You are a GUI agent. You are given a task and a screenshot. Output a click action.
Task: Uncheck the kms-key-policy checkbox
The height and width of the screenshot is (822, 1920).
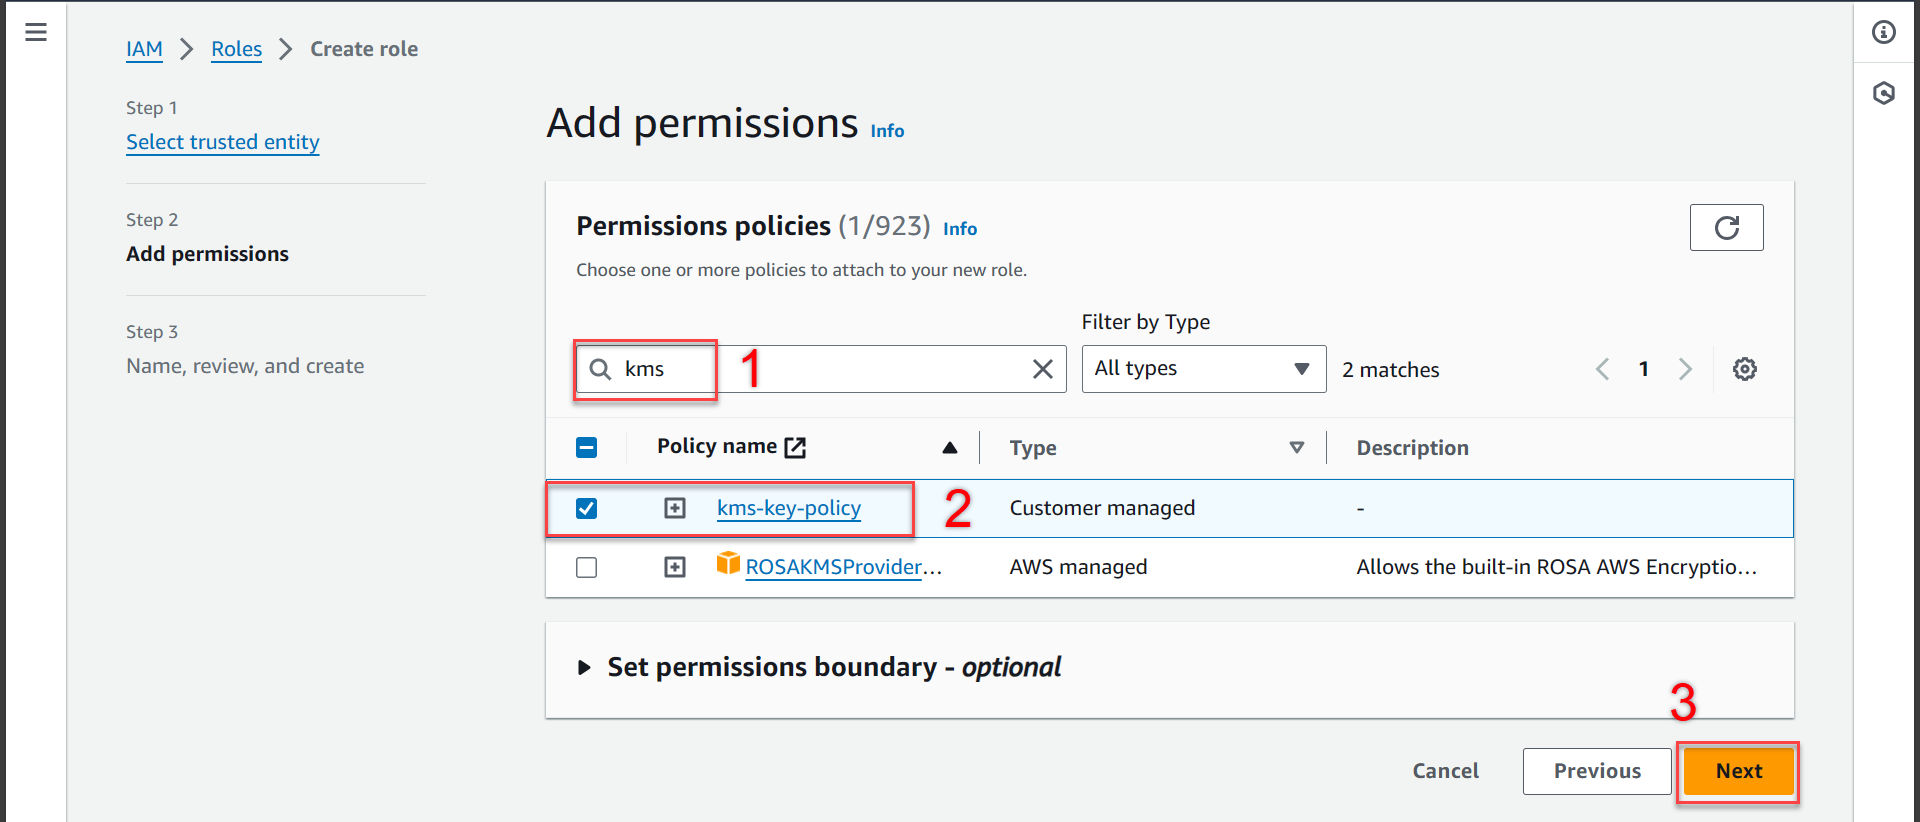(x=587, y=509)
